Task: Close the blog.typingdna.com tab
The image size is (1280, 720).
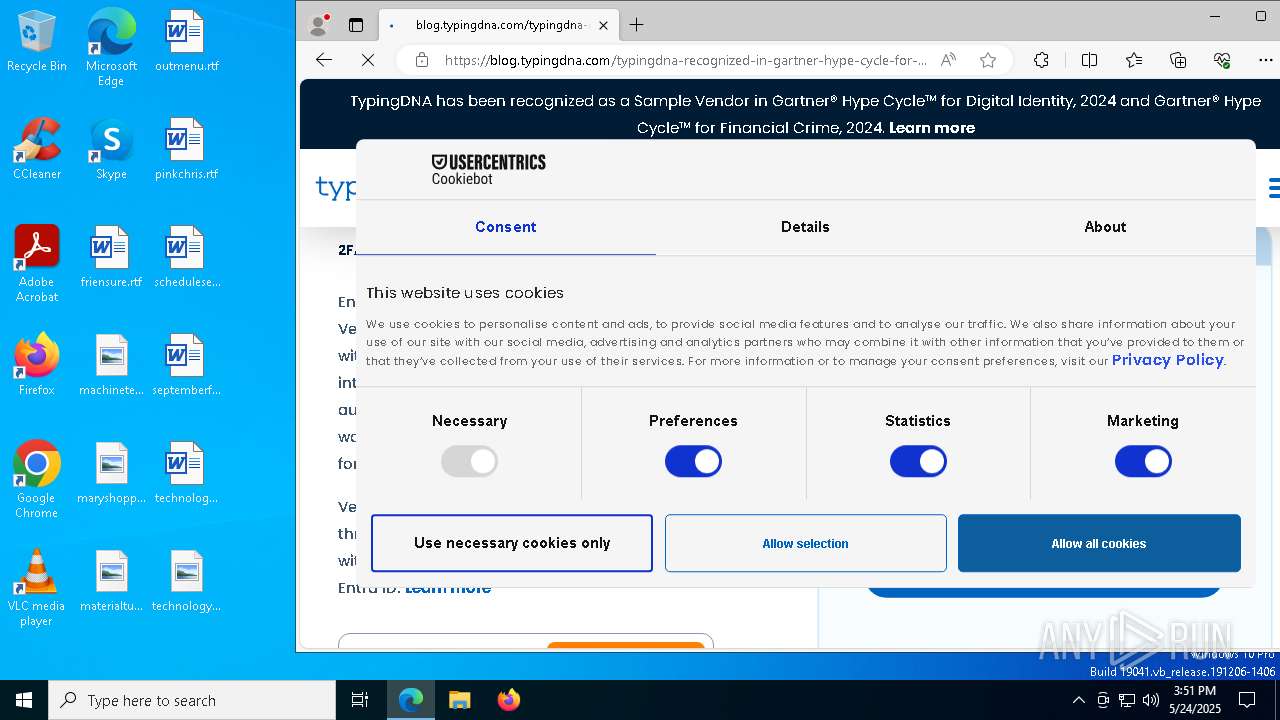Action: tap(604, 25)
